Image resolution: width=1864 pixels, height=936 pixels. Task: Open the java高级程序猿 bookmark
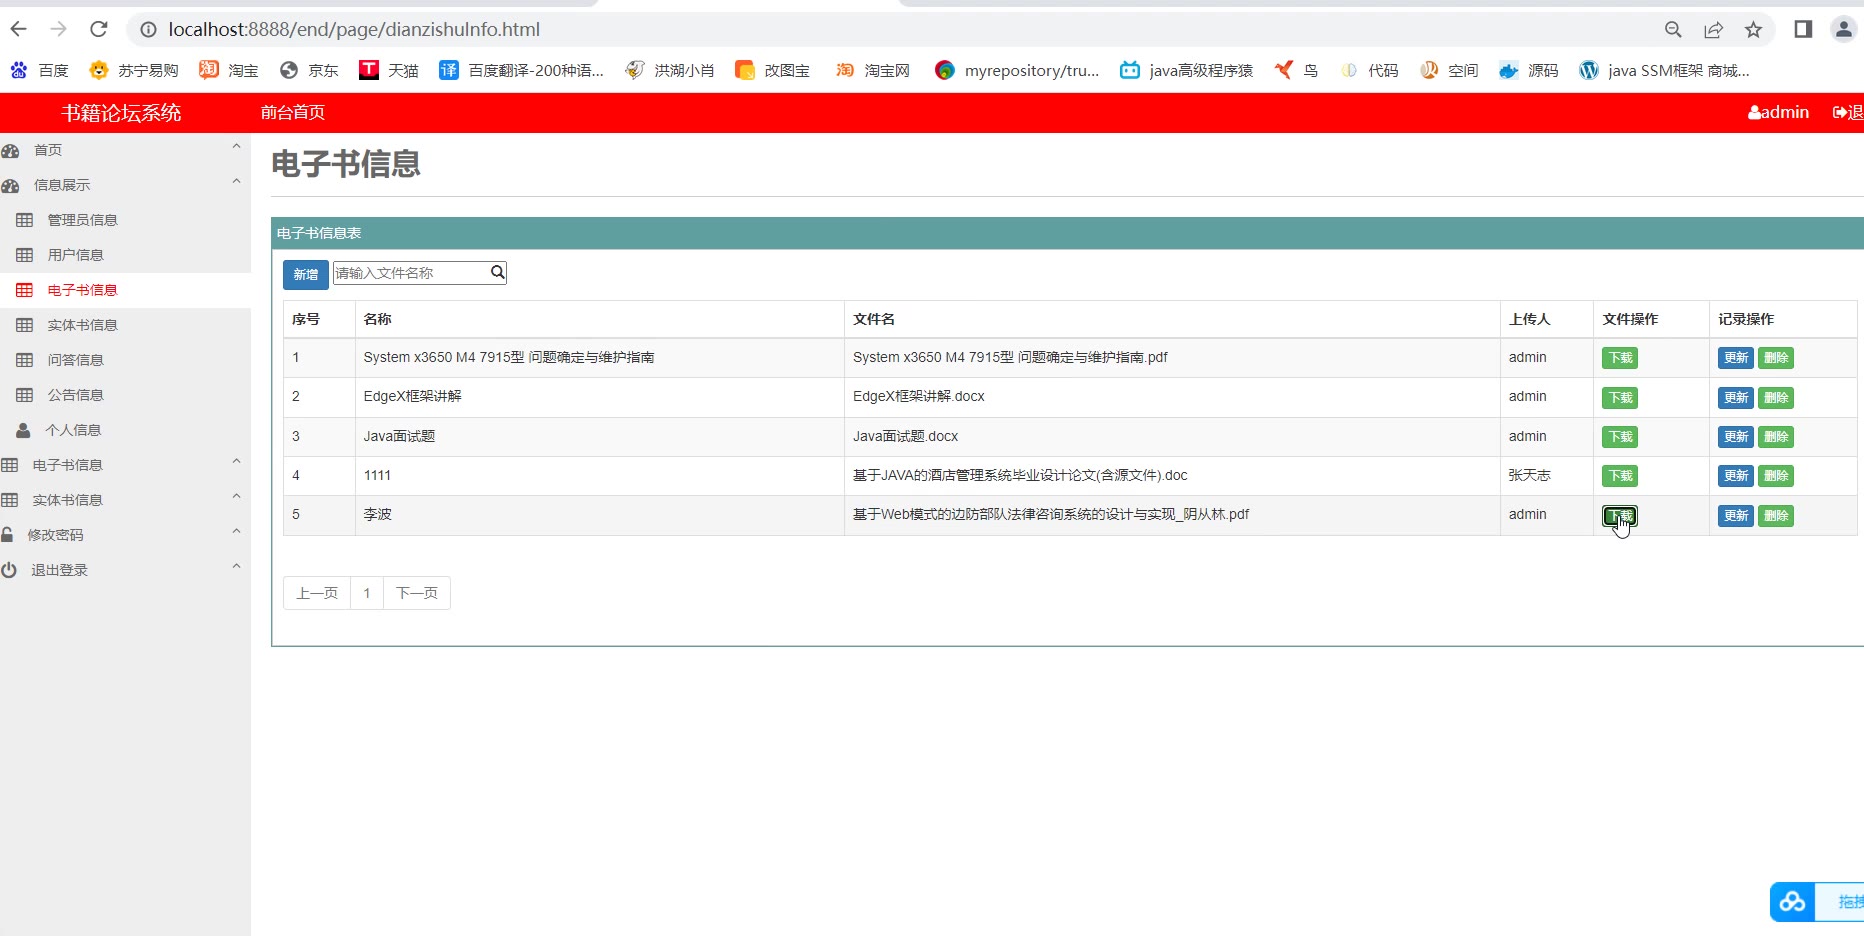point(1186,70)
